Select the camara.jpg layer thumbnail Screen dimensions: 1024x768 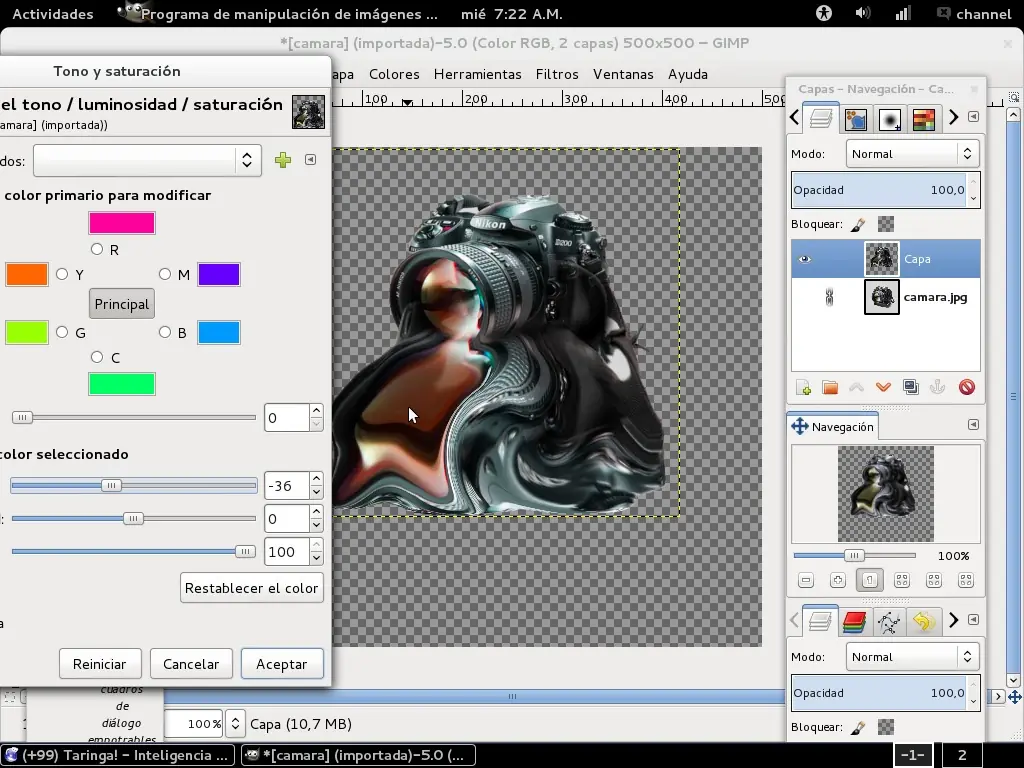pyautogui.click(x=882, y=297)
